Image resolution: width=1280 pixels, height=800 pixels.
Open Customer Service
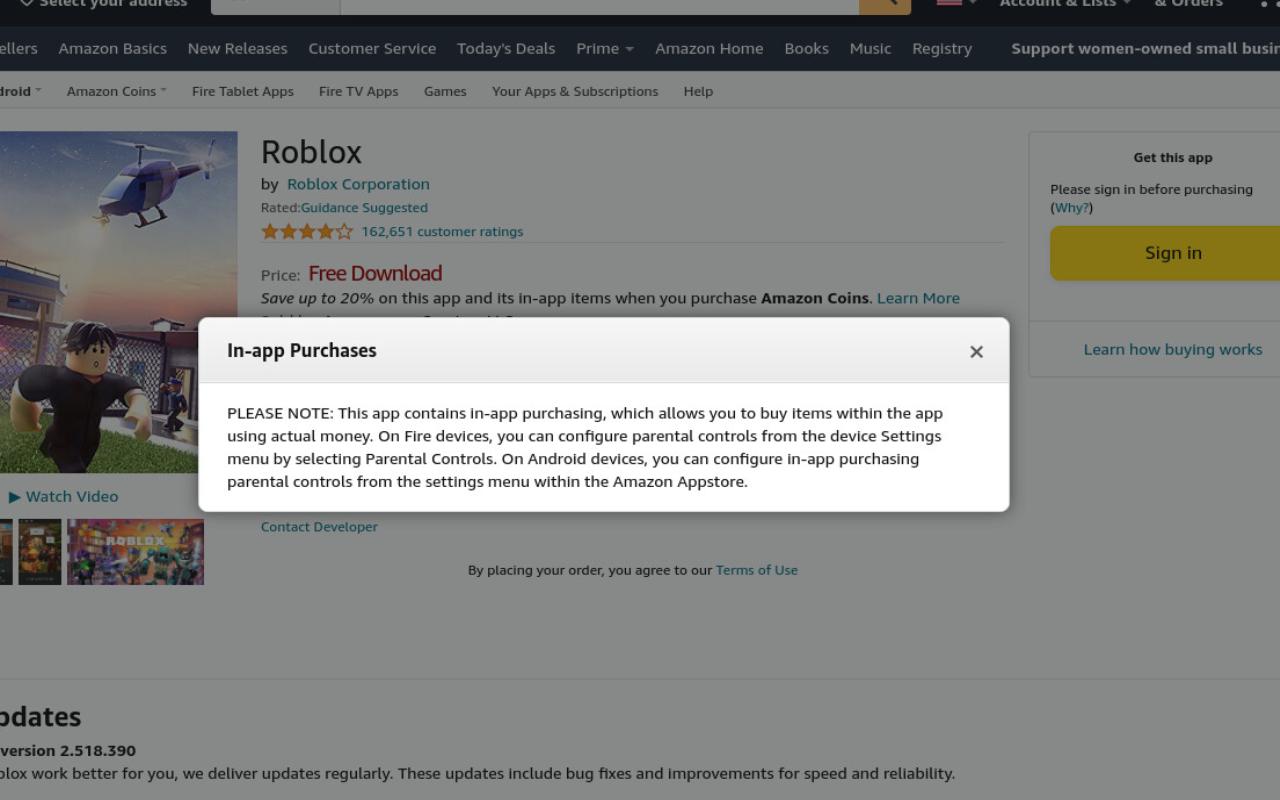click(372, 48)
